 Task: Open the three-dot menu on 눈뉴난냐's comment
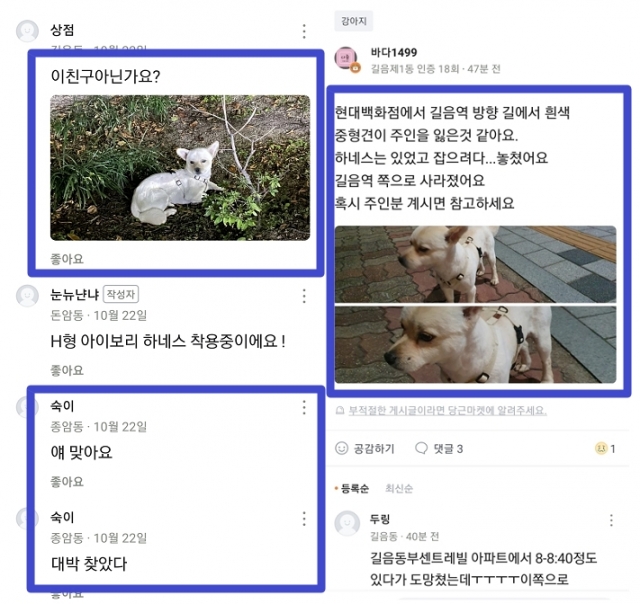[304, 296]
